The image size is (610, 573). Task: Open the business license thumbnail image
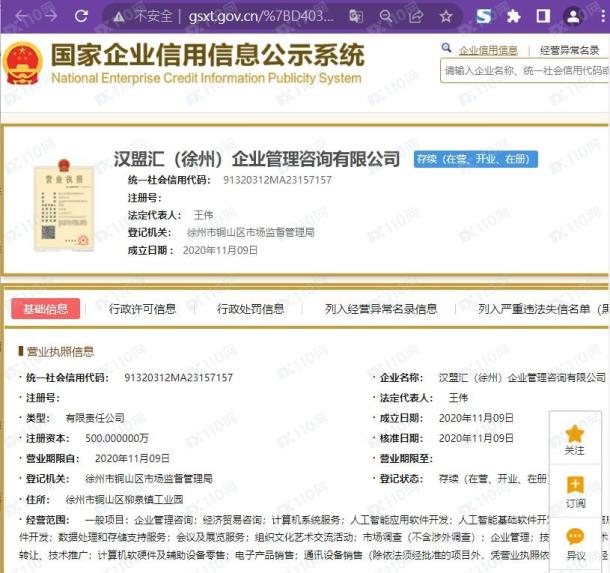(64, 205)
